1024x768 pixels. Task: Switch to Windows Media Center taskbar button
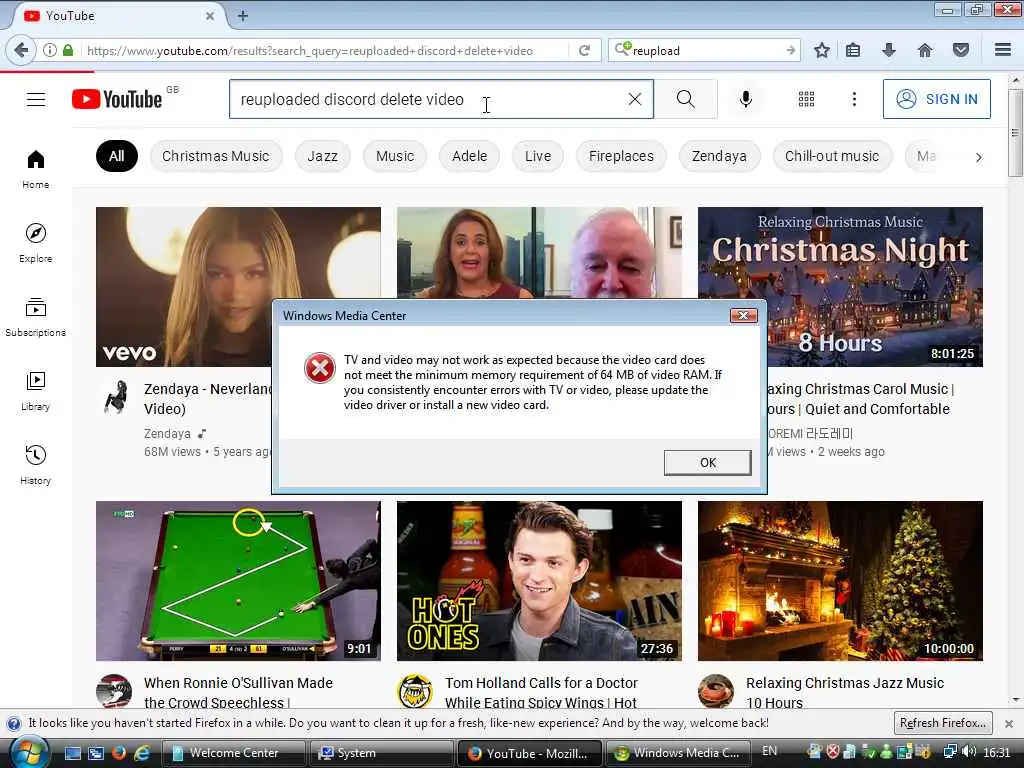pyautogui.click(x=677, y=753)
